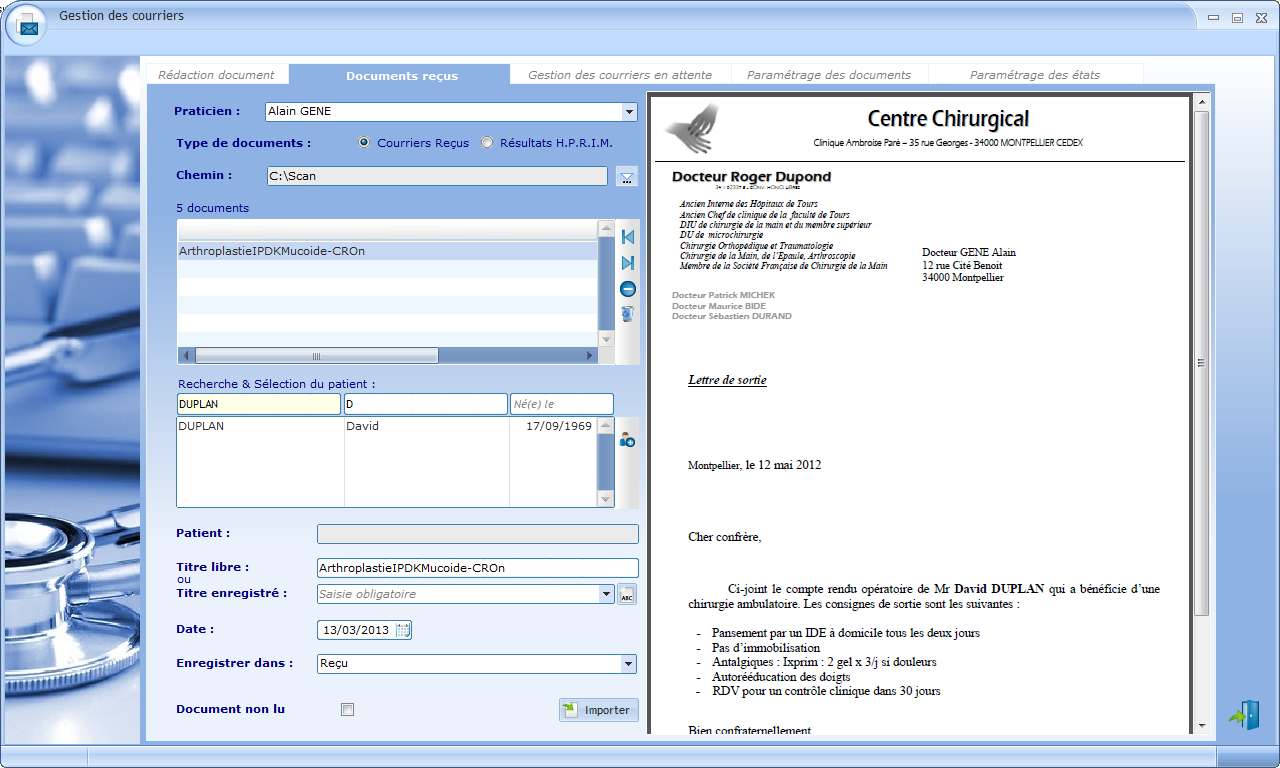Click the browse folder icon beside Chemin
Screen dimensions: 1280x768
click(x=627, y=177)
